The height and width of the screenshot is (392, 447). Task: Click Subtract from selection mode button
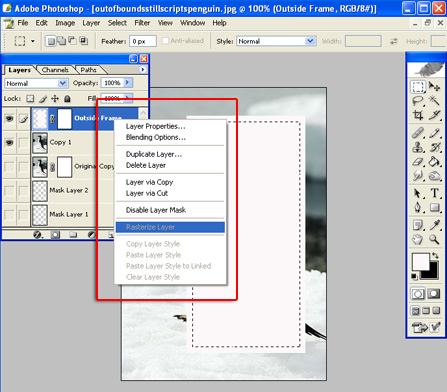tap(72, 41)
